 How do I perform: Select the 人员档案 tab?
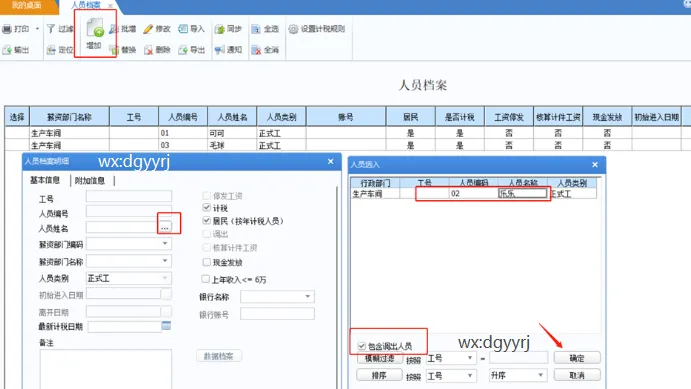click(85, 5)
